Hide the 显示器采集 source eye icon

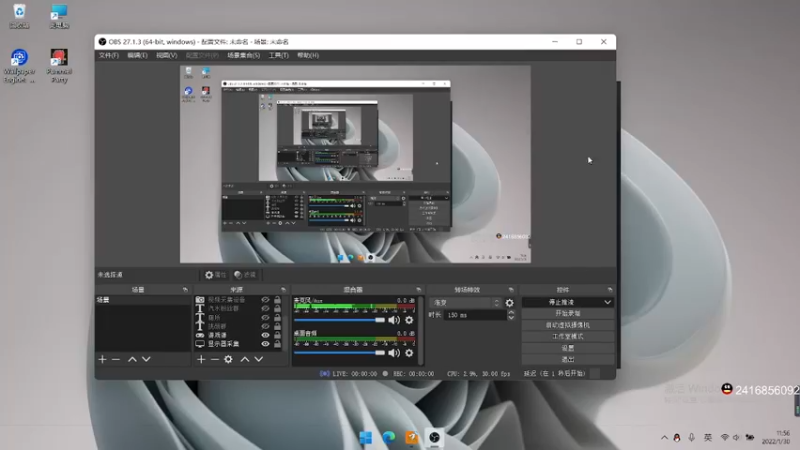click(x=265, y=344)
